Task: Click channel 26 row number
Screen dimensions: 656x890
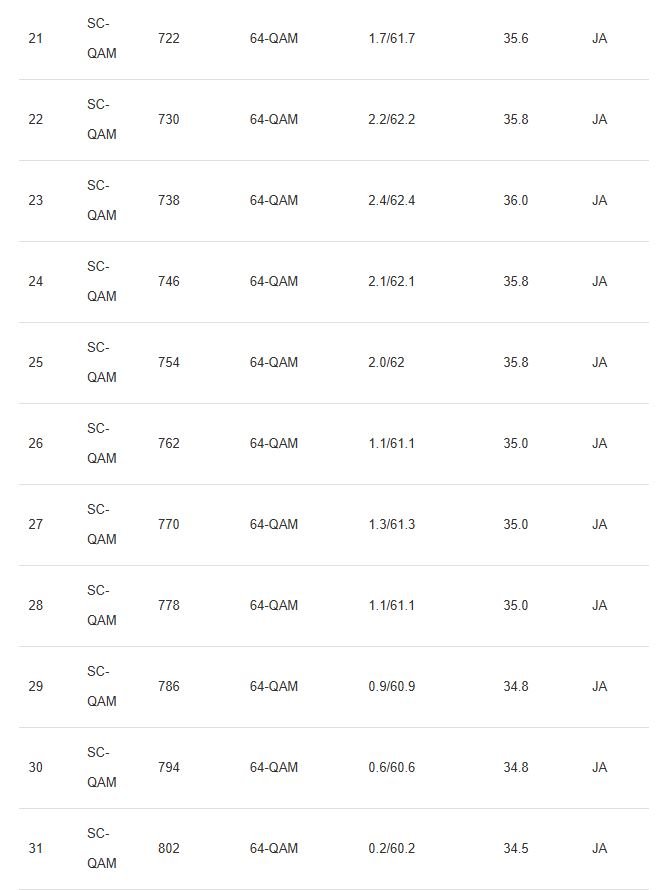Action: pos(36,443)
